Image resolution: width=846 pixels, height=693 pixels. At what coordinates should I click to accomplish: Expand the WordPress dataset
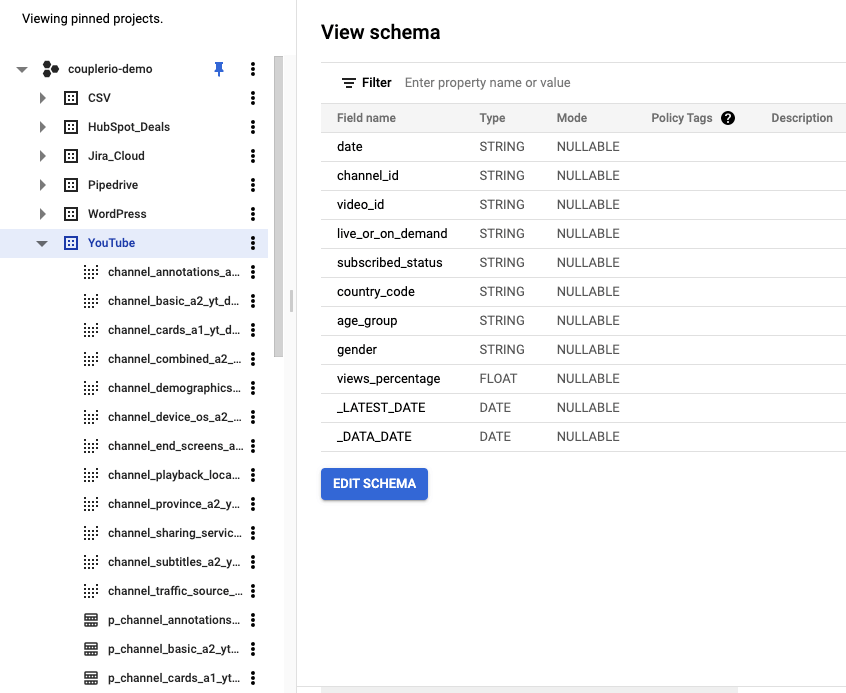pos(43,214)
